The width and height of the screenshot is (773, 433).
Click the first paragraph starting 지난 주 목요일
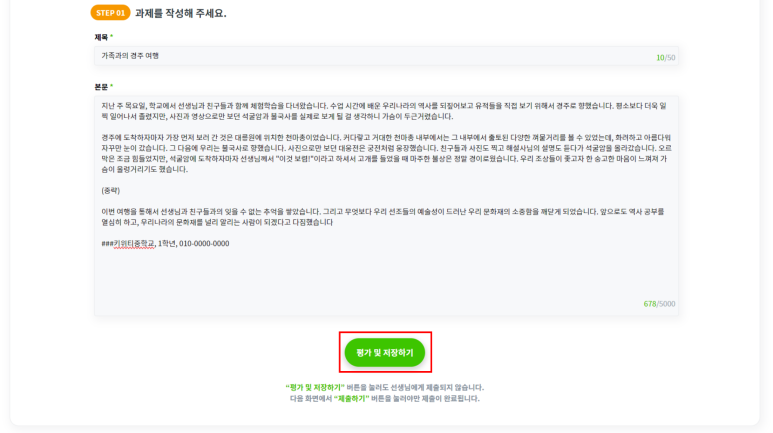click(384, 111)
